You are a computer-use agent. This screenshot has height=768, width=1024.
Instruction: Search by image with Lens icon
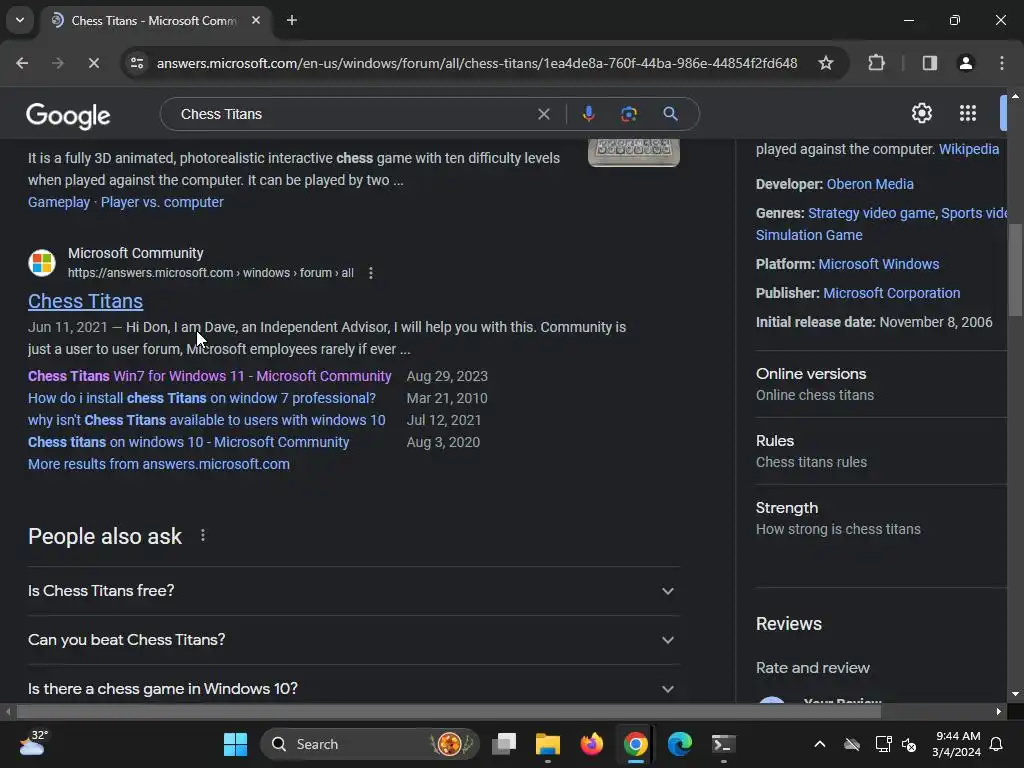pyautogui.click(x=628, y=114)
